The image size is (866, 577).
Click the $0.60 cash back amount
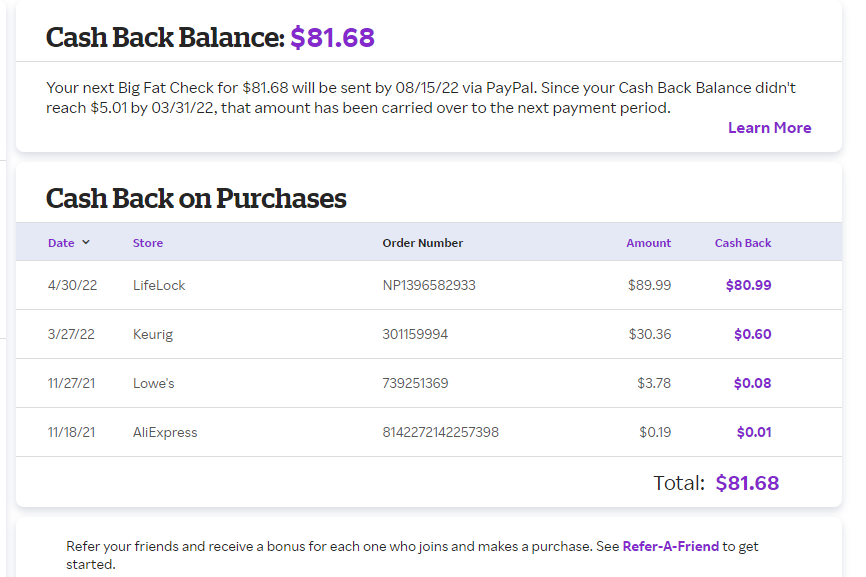752,334
